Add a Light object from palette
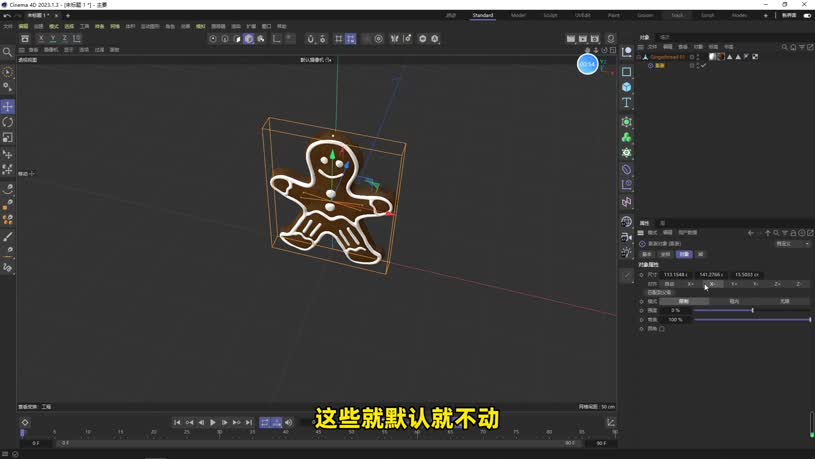The image size is (815, 459). coord(627,253)
